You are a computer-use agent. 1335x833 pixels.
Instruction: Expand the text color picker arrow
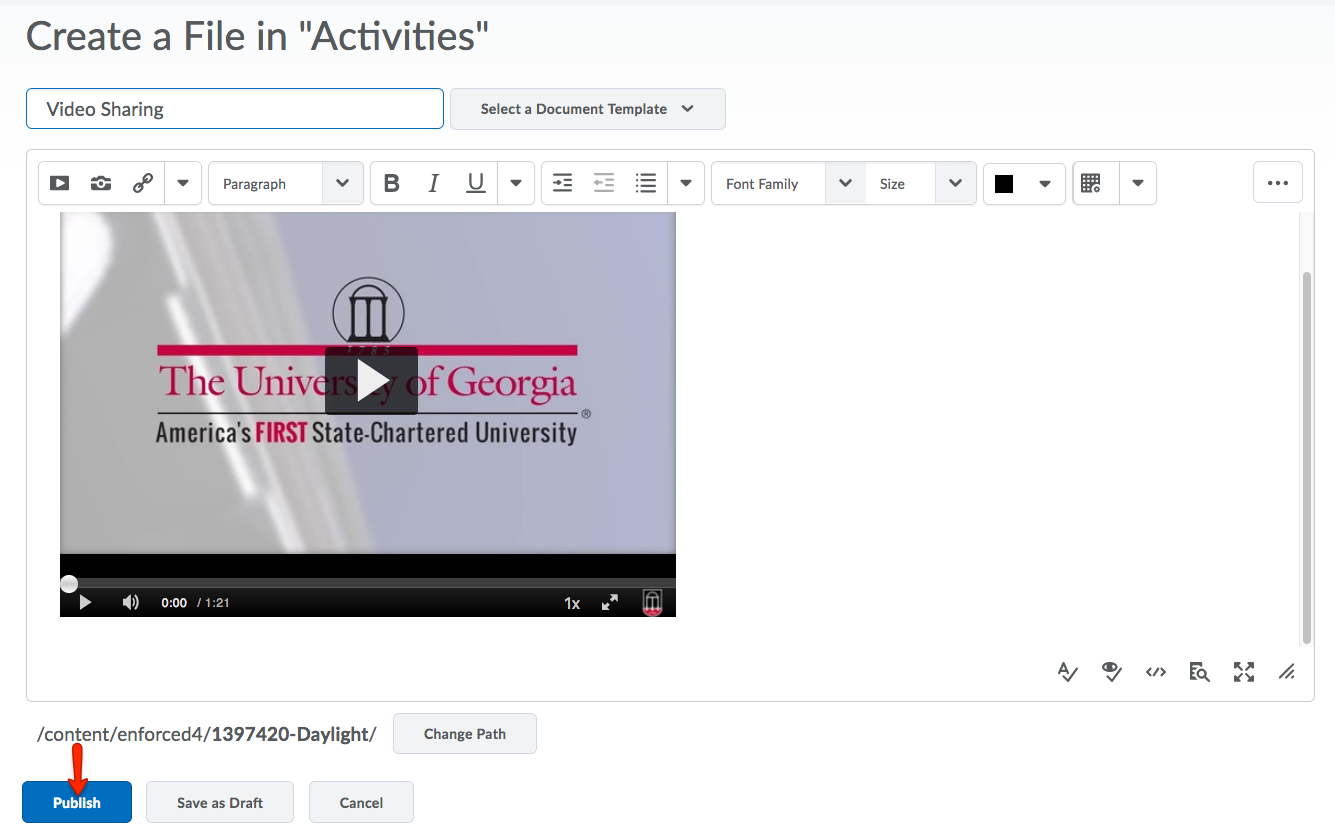tap(1045, 184)
